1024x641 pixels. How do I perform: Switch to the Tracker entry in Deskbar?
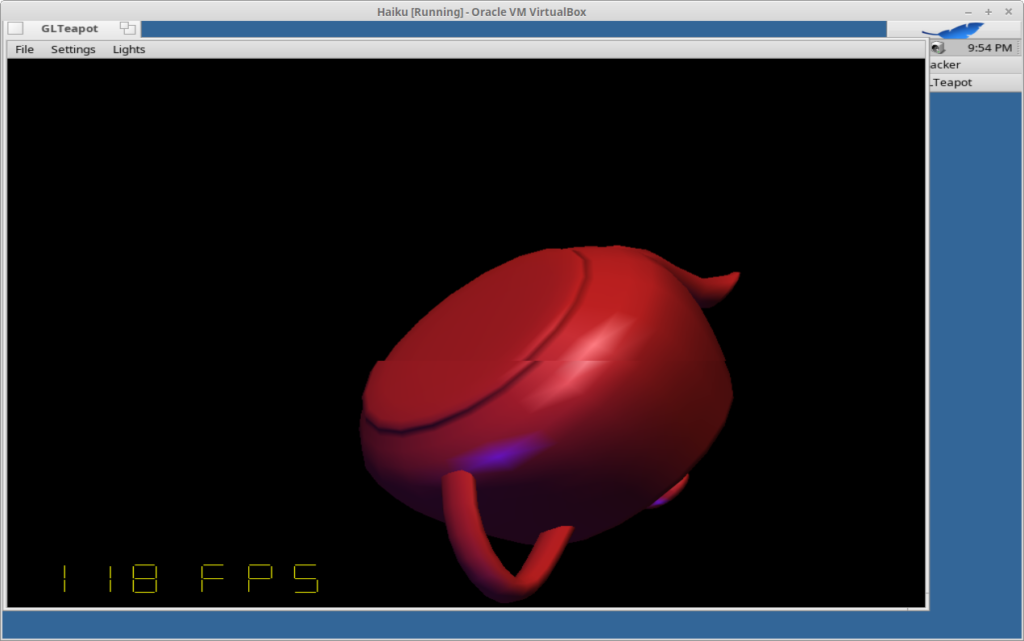tap(976, 65)
